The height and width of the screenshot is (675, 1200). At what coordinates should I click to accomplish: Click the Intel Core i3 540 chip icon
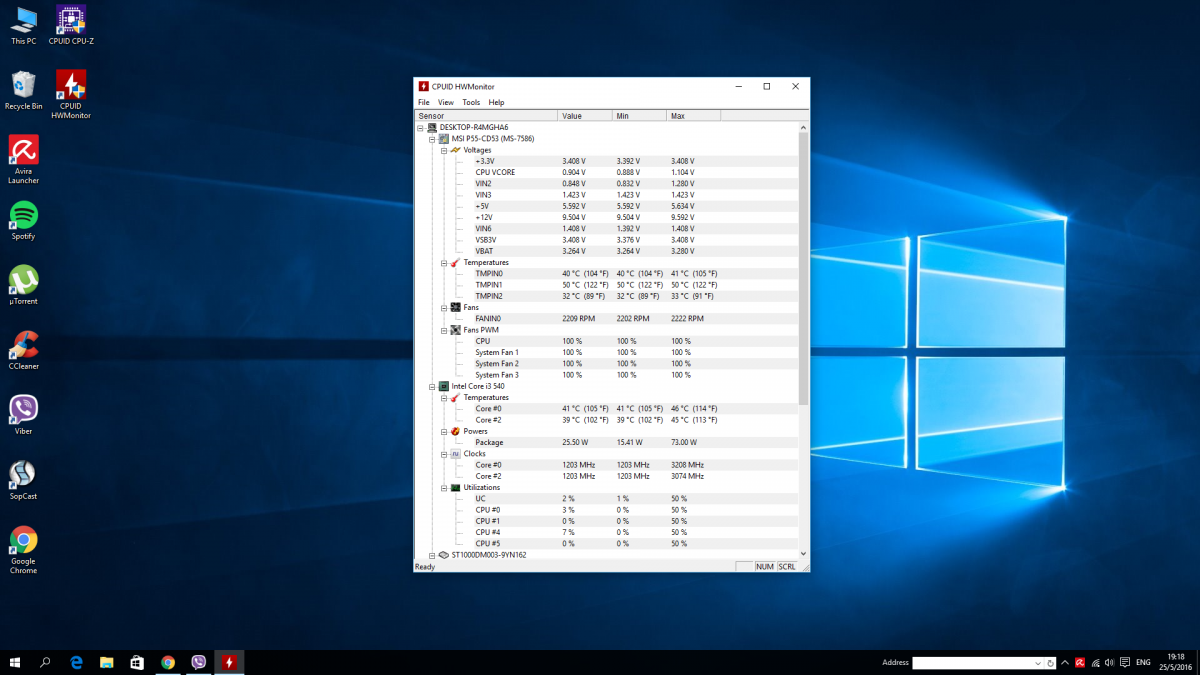click(x=443, y=386)
